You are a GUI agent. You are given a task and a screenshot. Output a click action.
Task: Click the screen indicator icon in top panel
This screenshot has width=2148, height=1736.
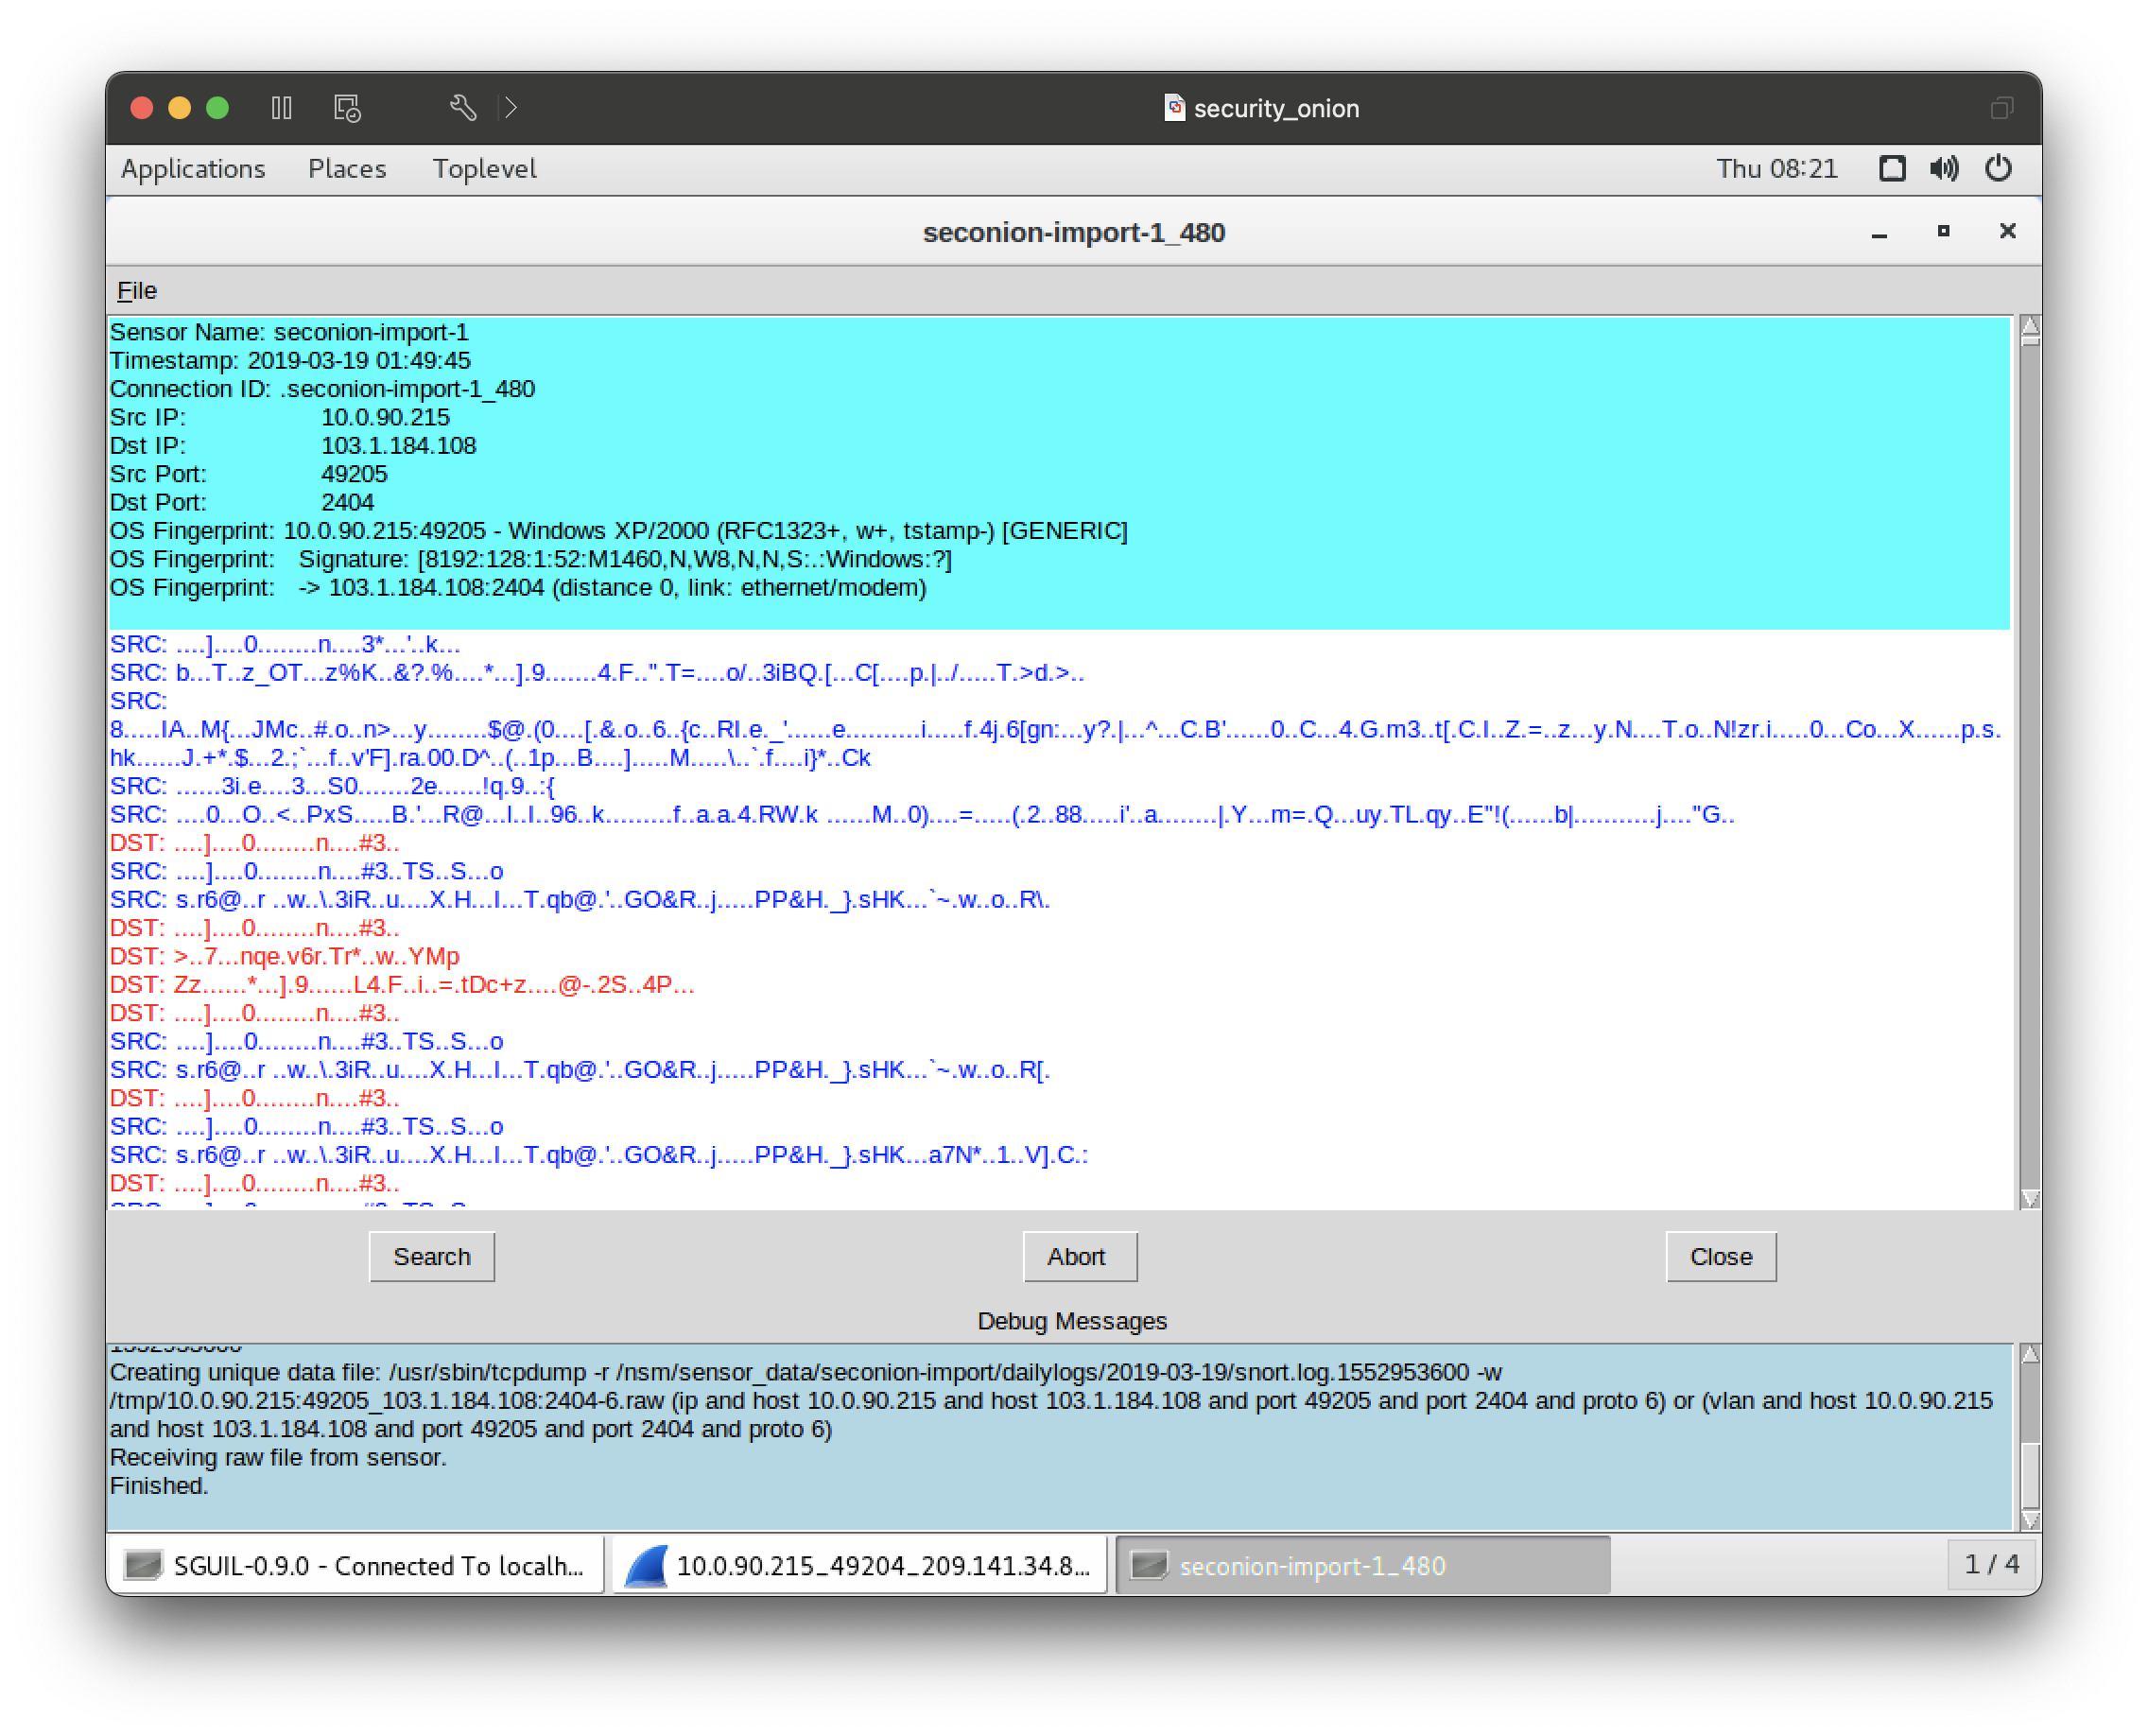pos(1891,168)
